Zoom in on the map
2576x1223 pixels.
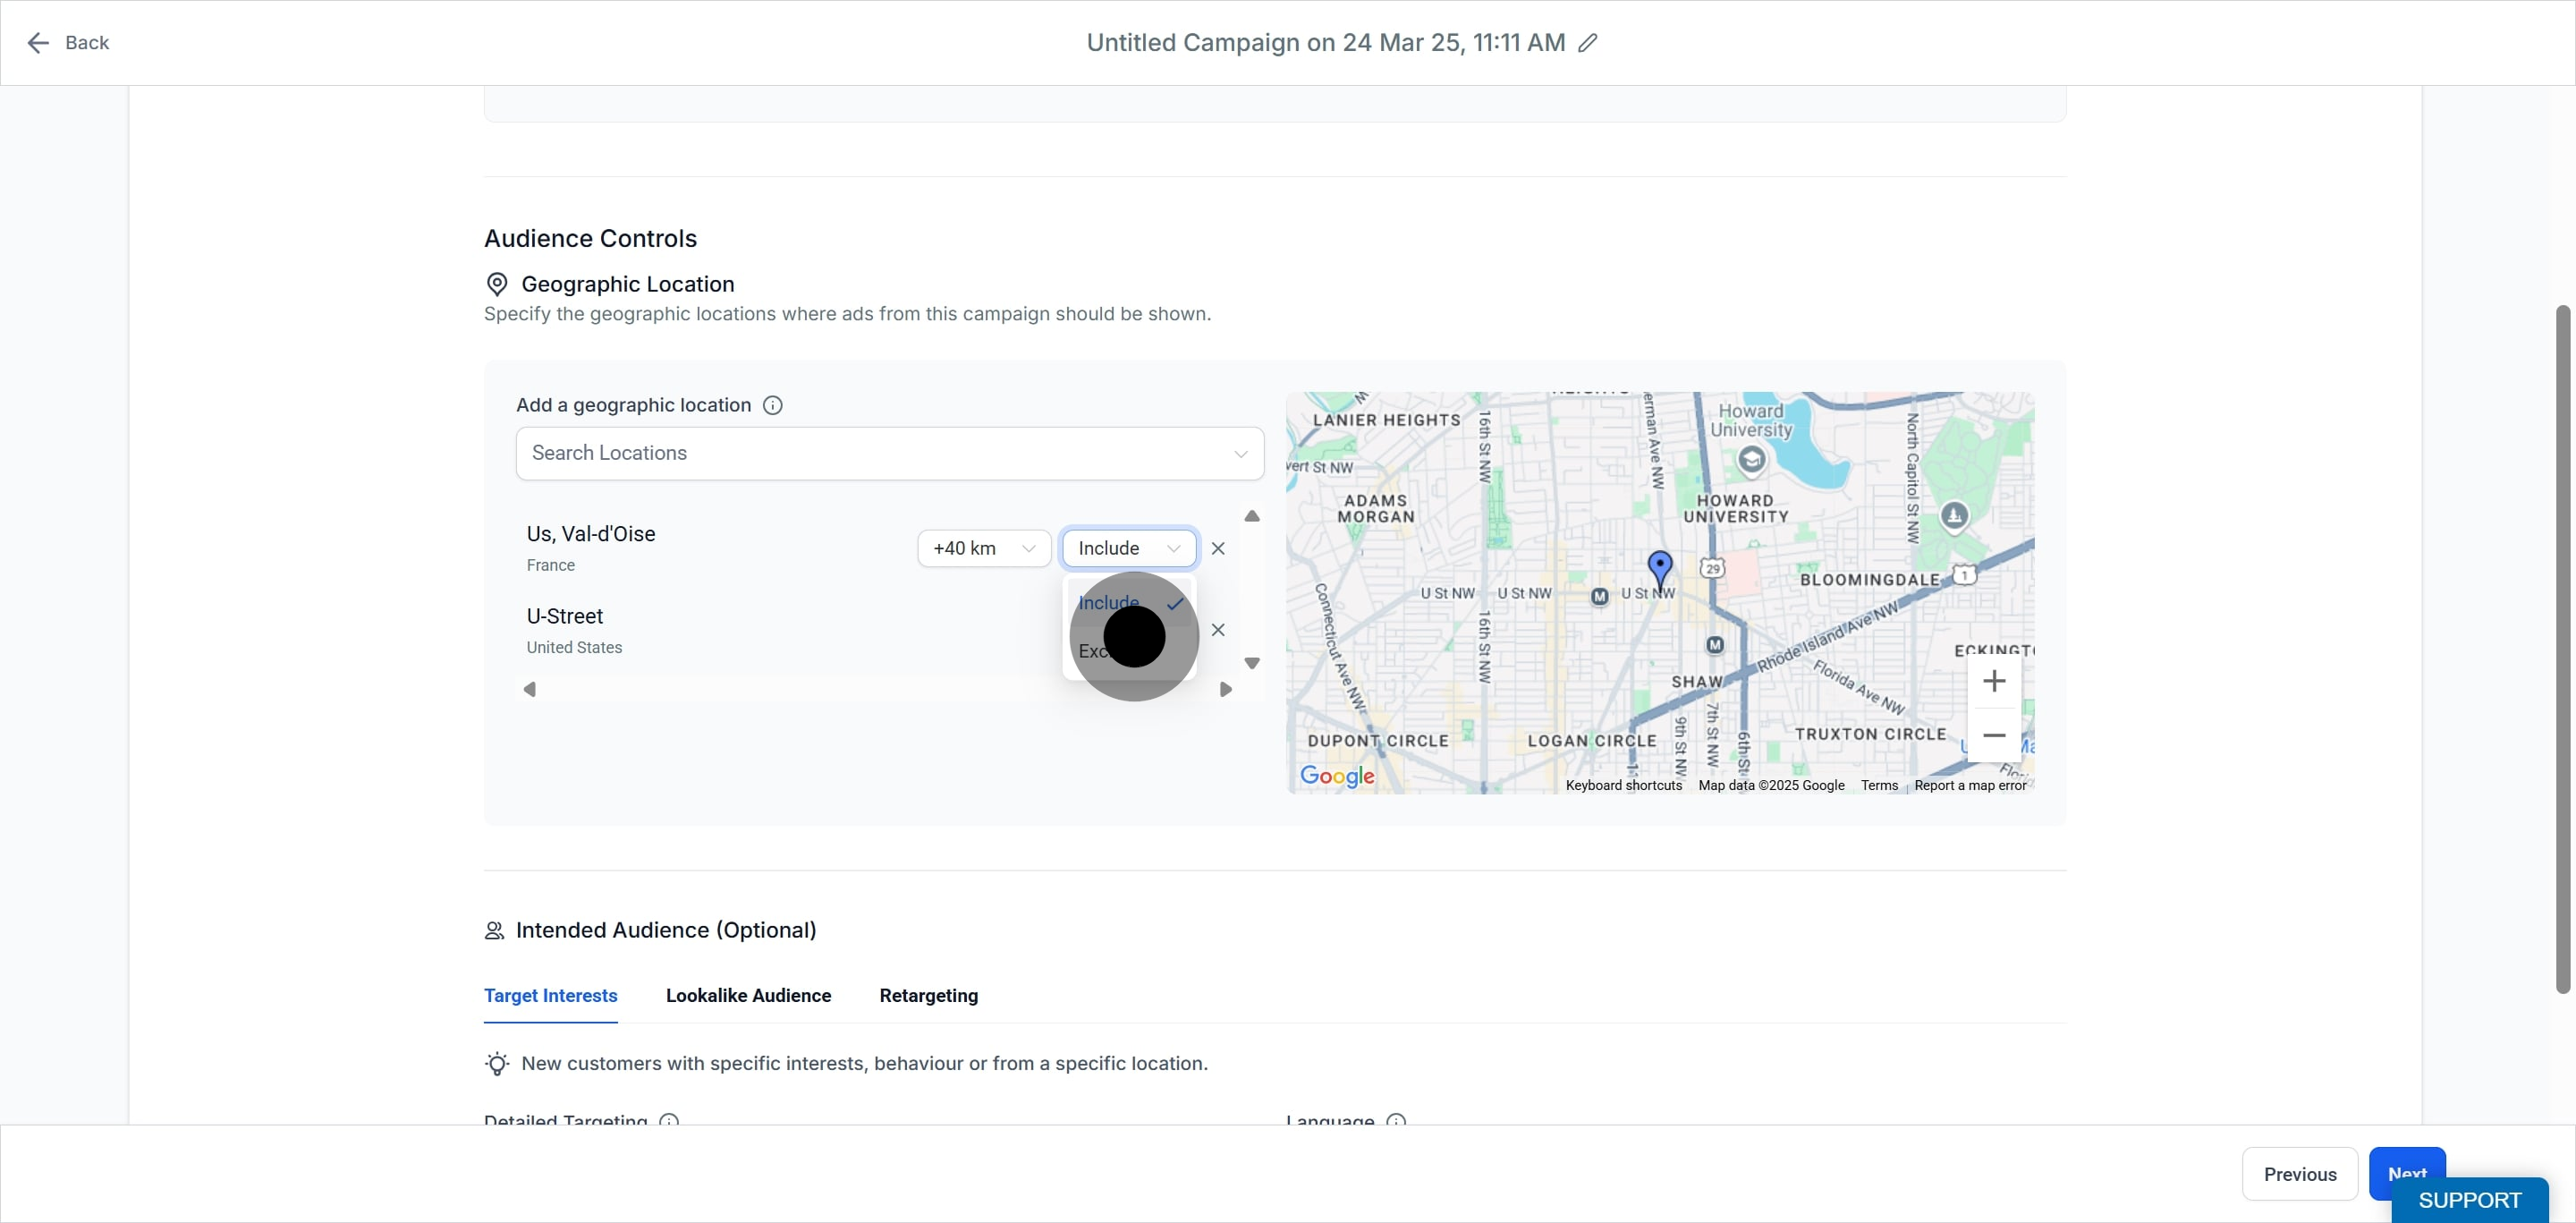1993,681
